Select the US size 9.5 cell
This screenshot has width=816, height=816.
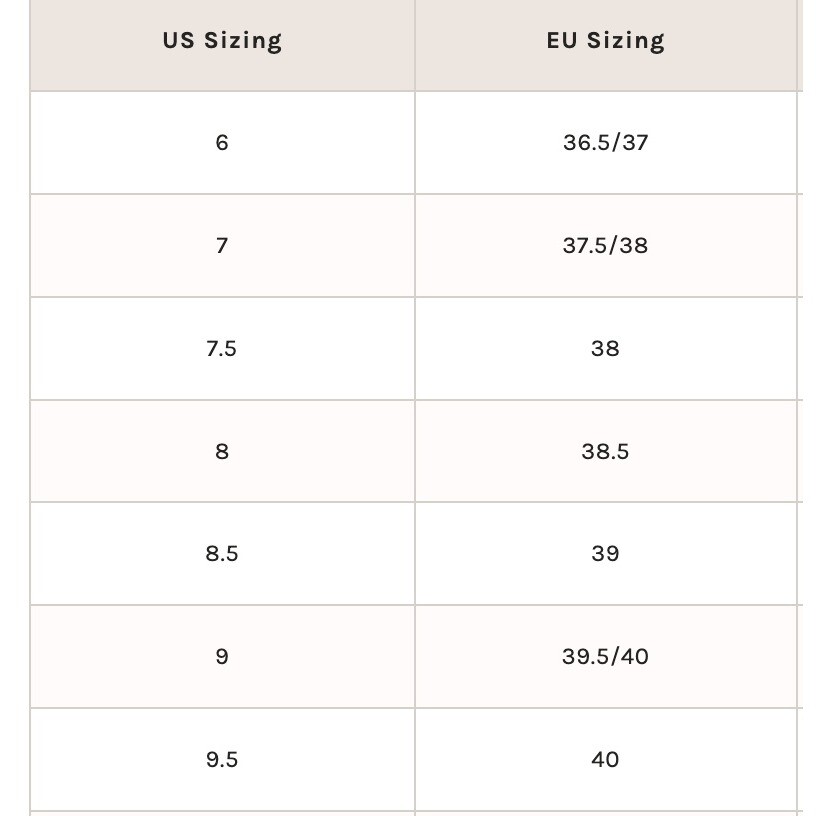[x=222, y=760]
